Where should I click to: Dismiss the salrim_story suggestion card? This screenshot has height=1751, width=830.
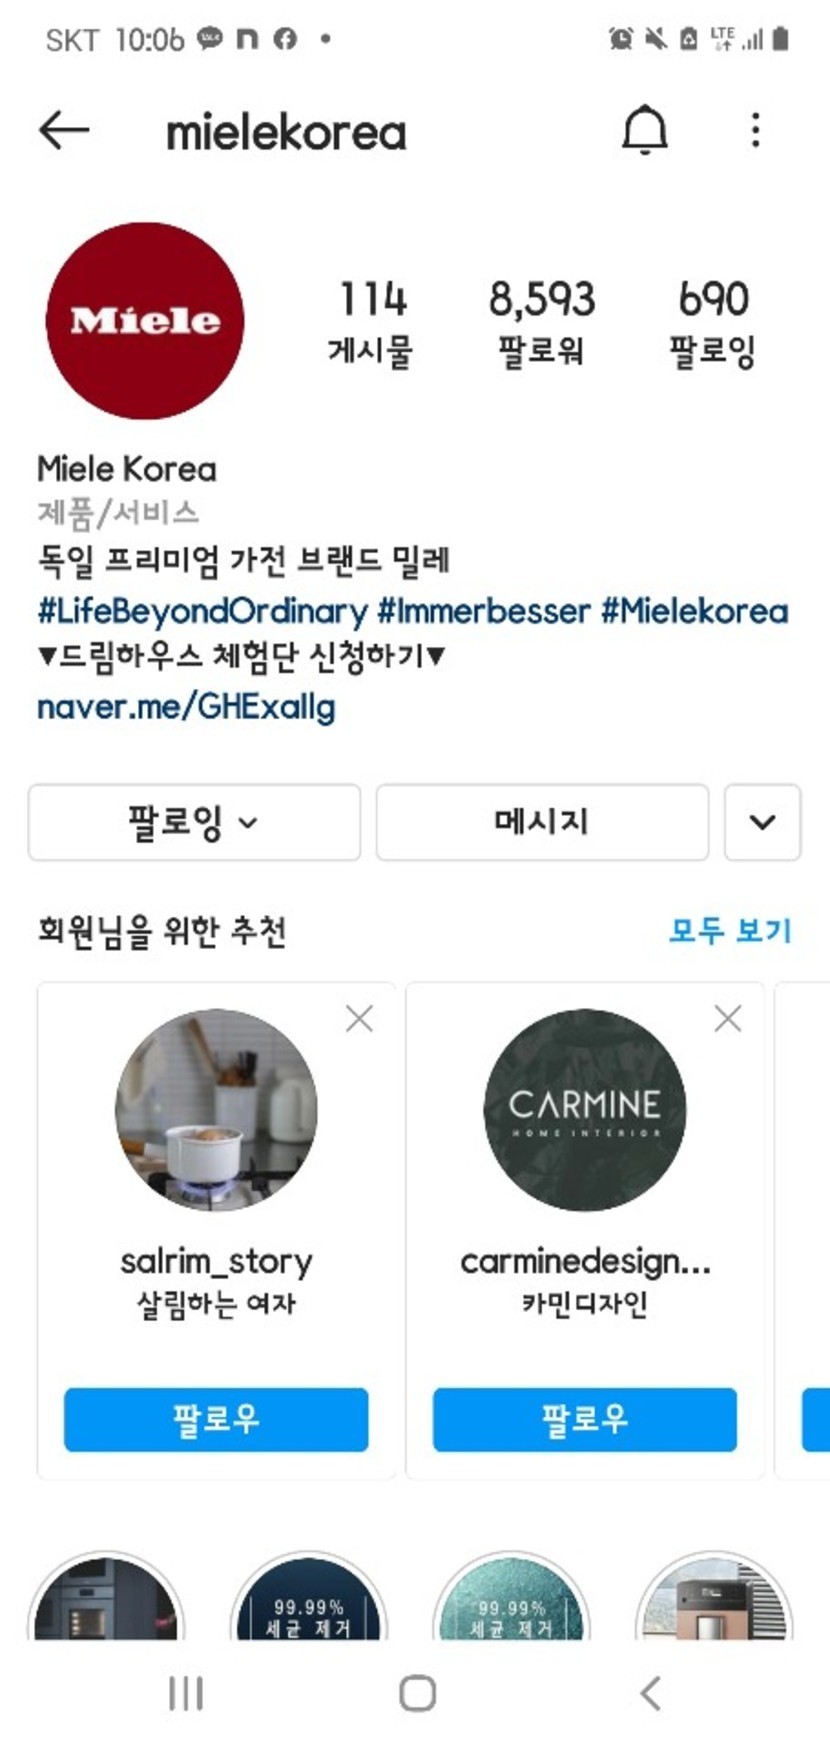point(359,1019)
